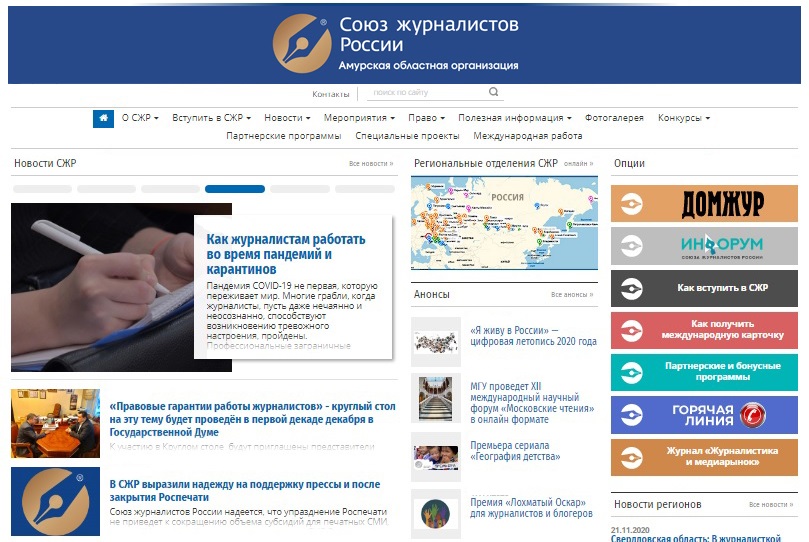
Task: Click the round table meeting thumbnail
Action: point(55,423)
